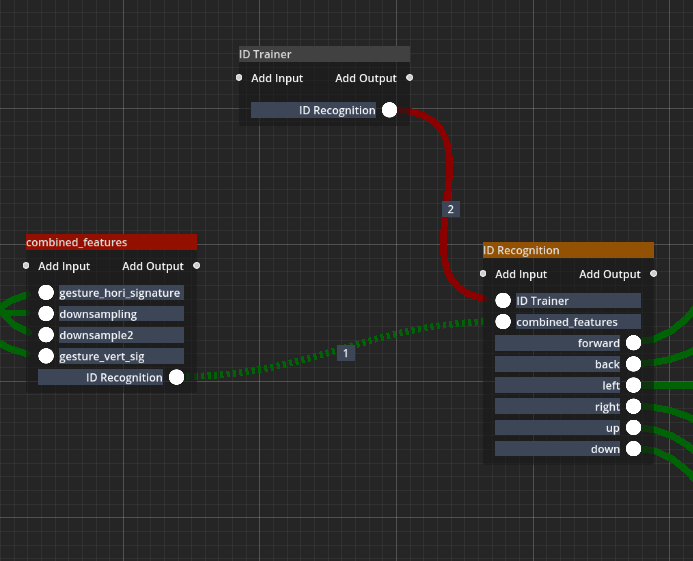
Task: Click Add Input on the ID Trainer node
Action: pyautogui.click(x=276, y=78)
